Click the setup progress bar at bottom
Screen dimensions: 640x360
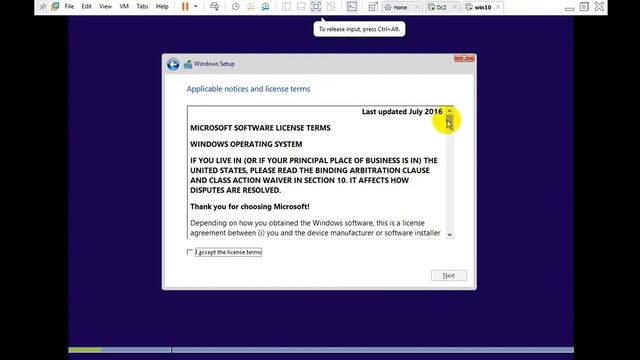[x=321, y=350]
